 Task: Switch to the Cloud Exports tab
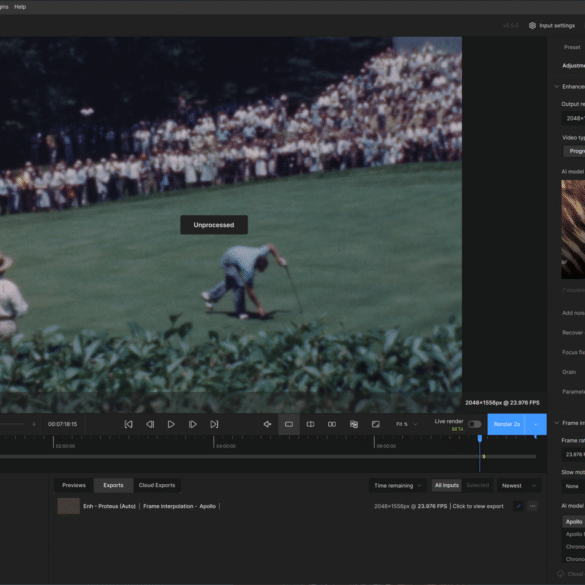(157, 485)
